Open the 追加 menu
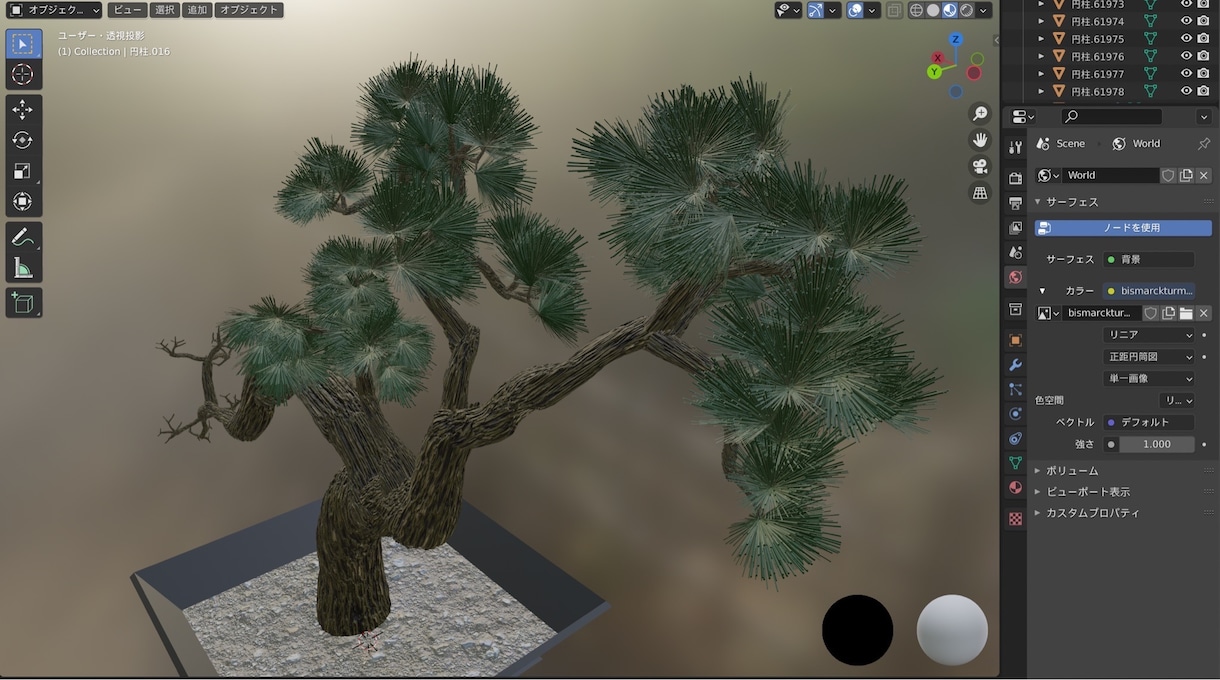Image resolution: width=1220 pixels, height=680 pixels. [x=197, y=10]
